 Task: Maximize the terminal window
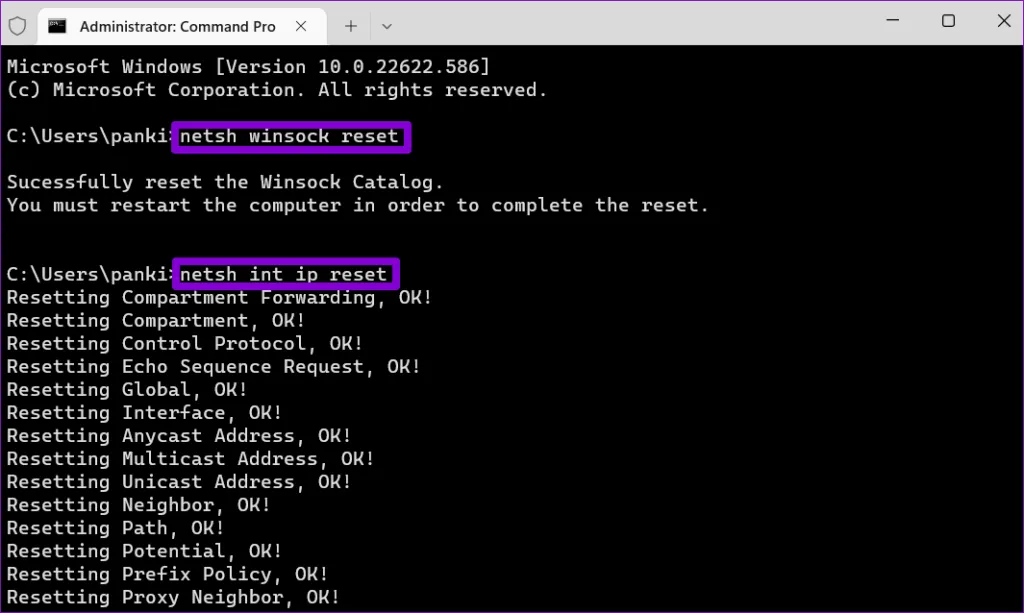948,21
